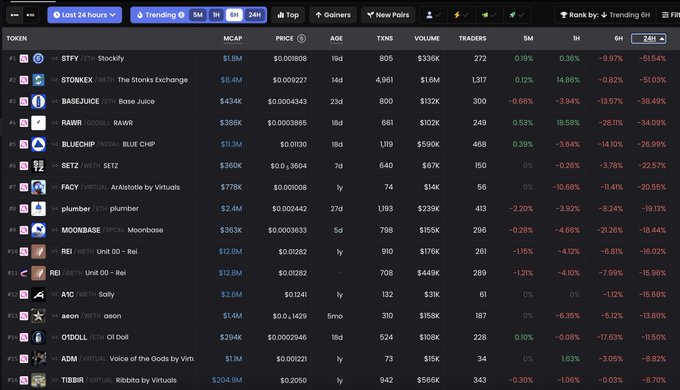Screen dimensions: 680x390
Task: Expand the green megaphone dropdown
Action: click(489, 15)
